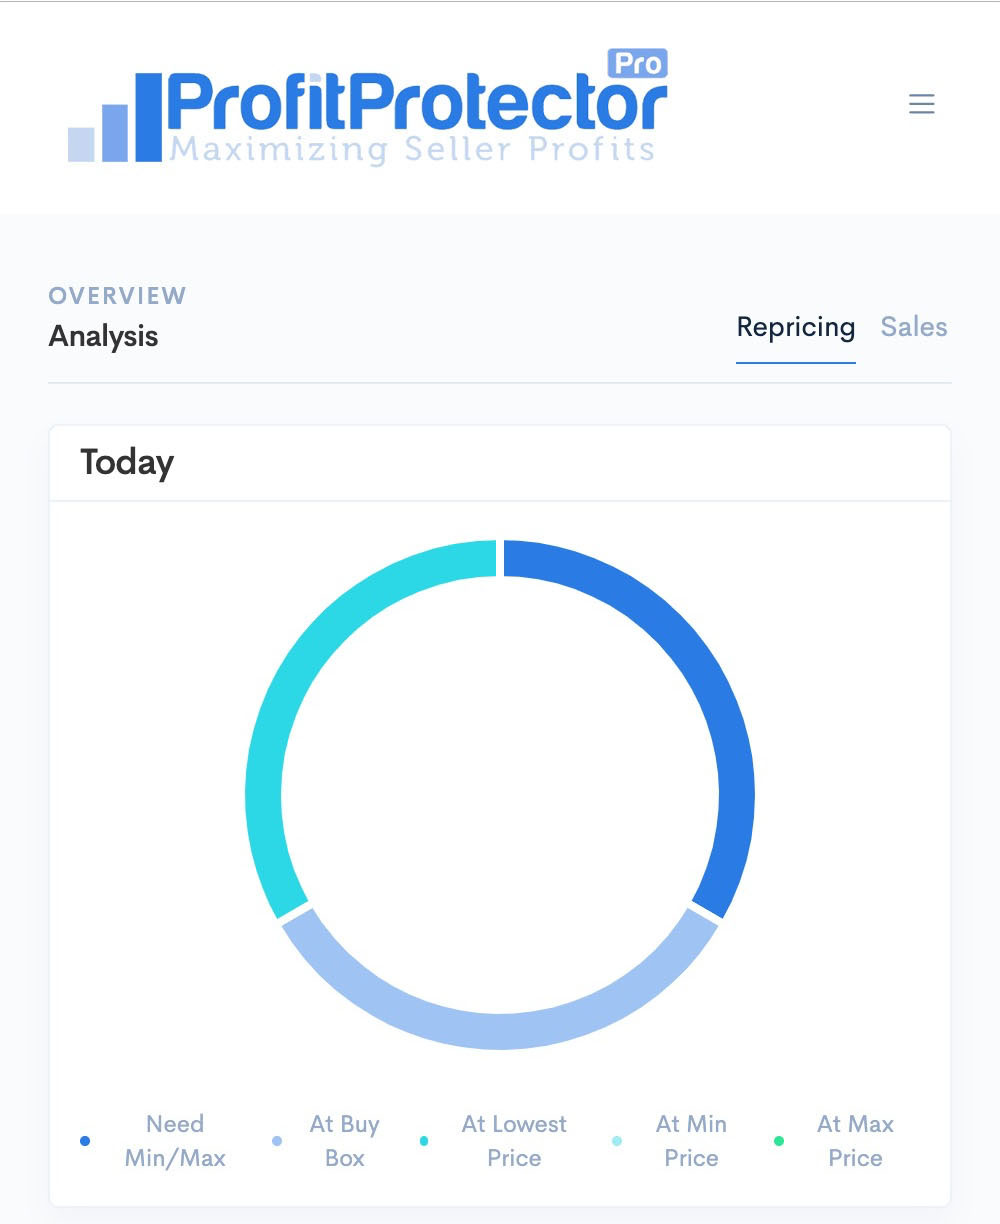Click the green dot for At Max Price
1000x1224 pixels.
click(778, 1140)
